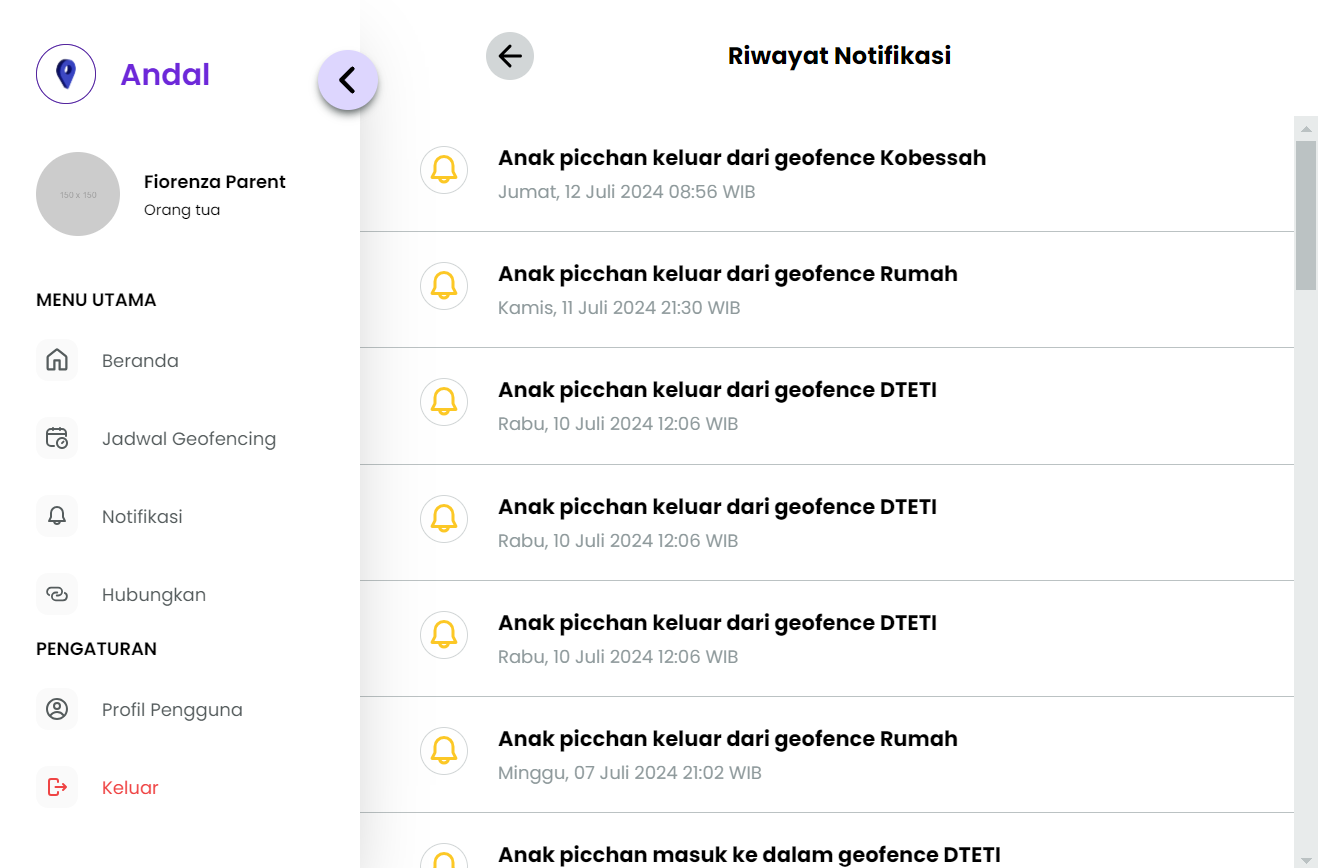Click the Andal location pin logo
This screenshot has height=868, width=1318.
[66, 74]
